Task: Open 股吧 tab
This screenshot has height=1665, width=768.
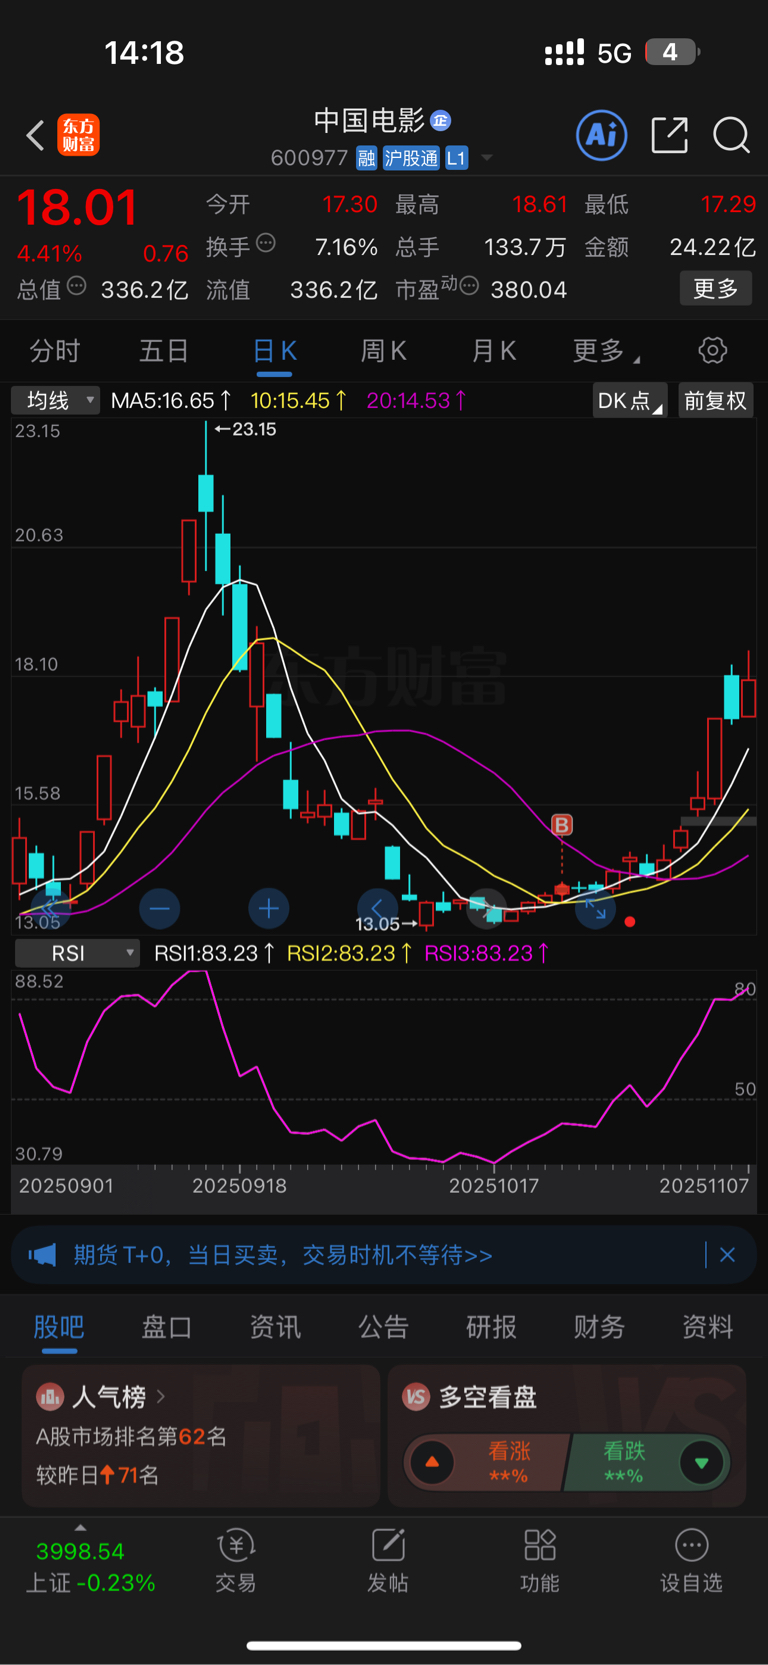Action: 59,1327
